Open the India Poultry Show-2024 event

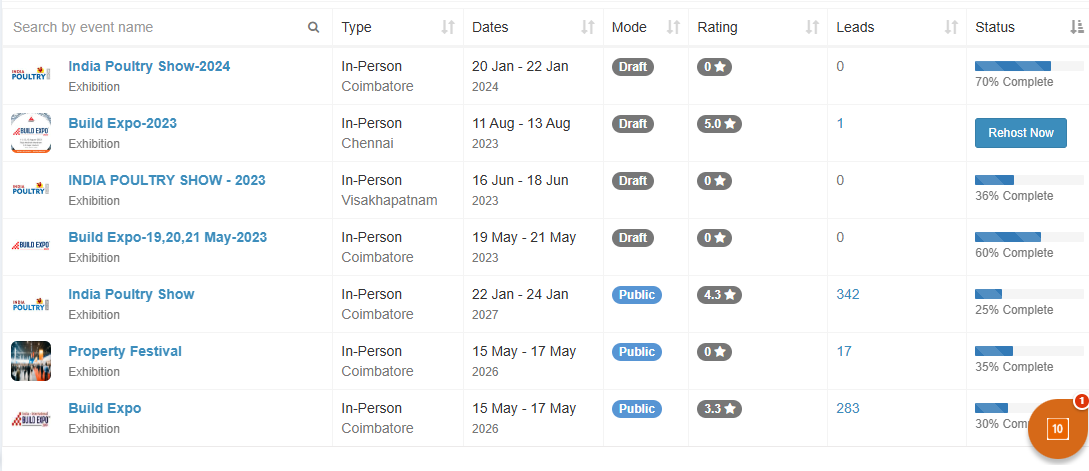click(149, 67)
